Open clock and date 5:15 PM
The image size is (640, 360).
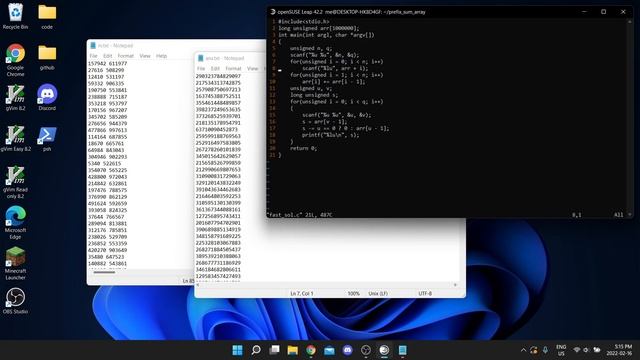tap(619, 350)
